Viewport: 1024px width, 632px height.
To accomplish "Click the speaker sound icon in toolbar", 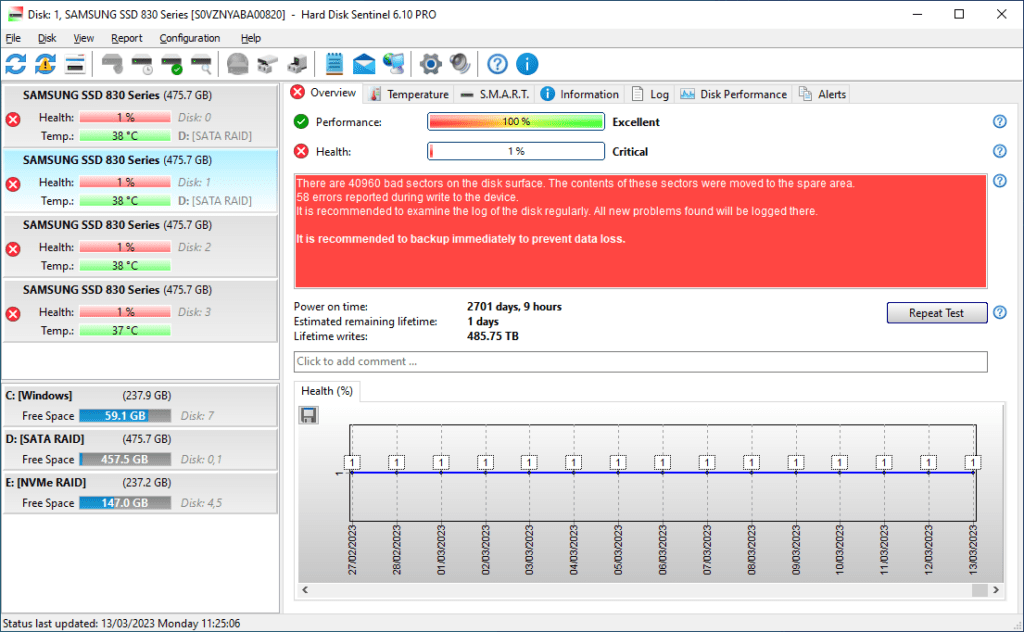I will tap(460, 65).
